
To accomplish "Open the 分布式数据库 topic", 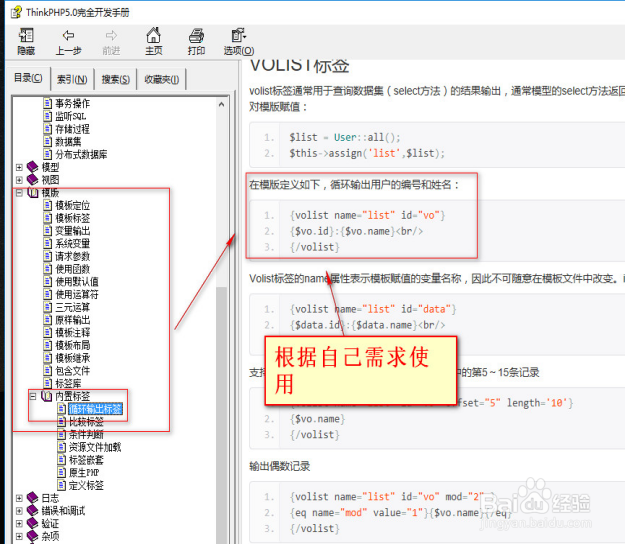I will point(81,155).
